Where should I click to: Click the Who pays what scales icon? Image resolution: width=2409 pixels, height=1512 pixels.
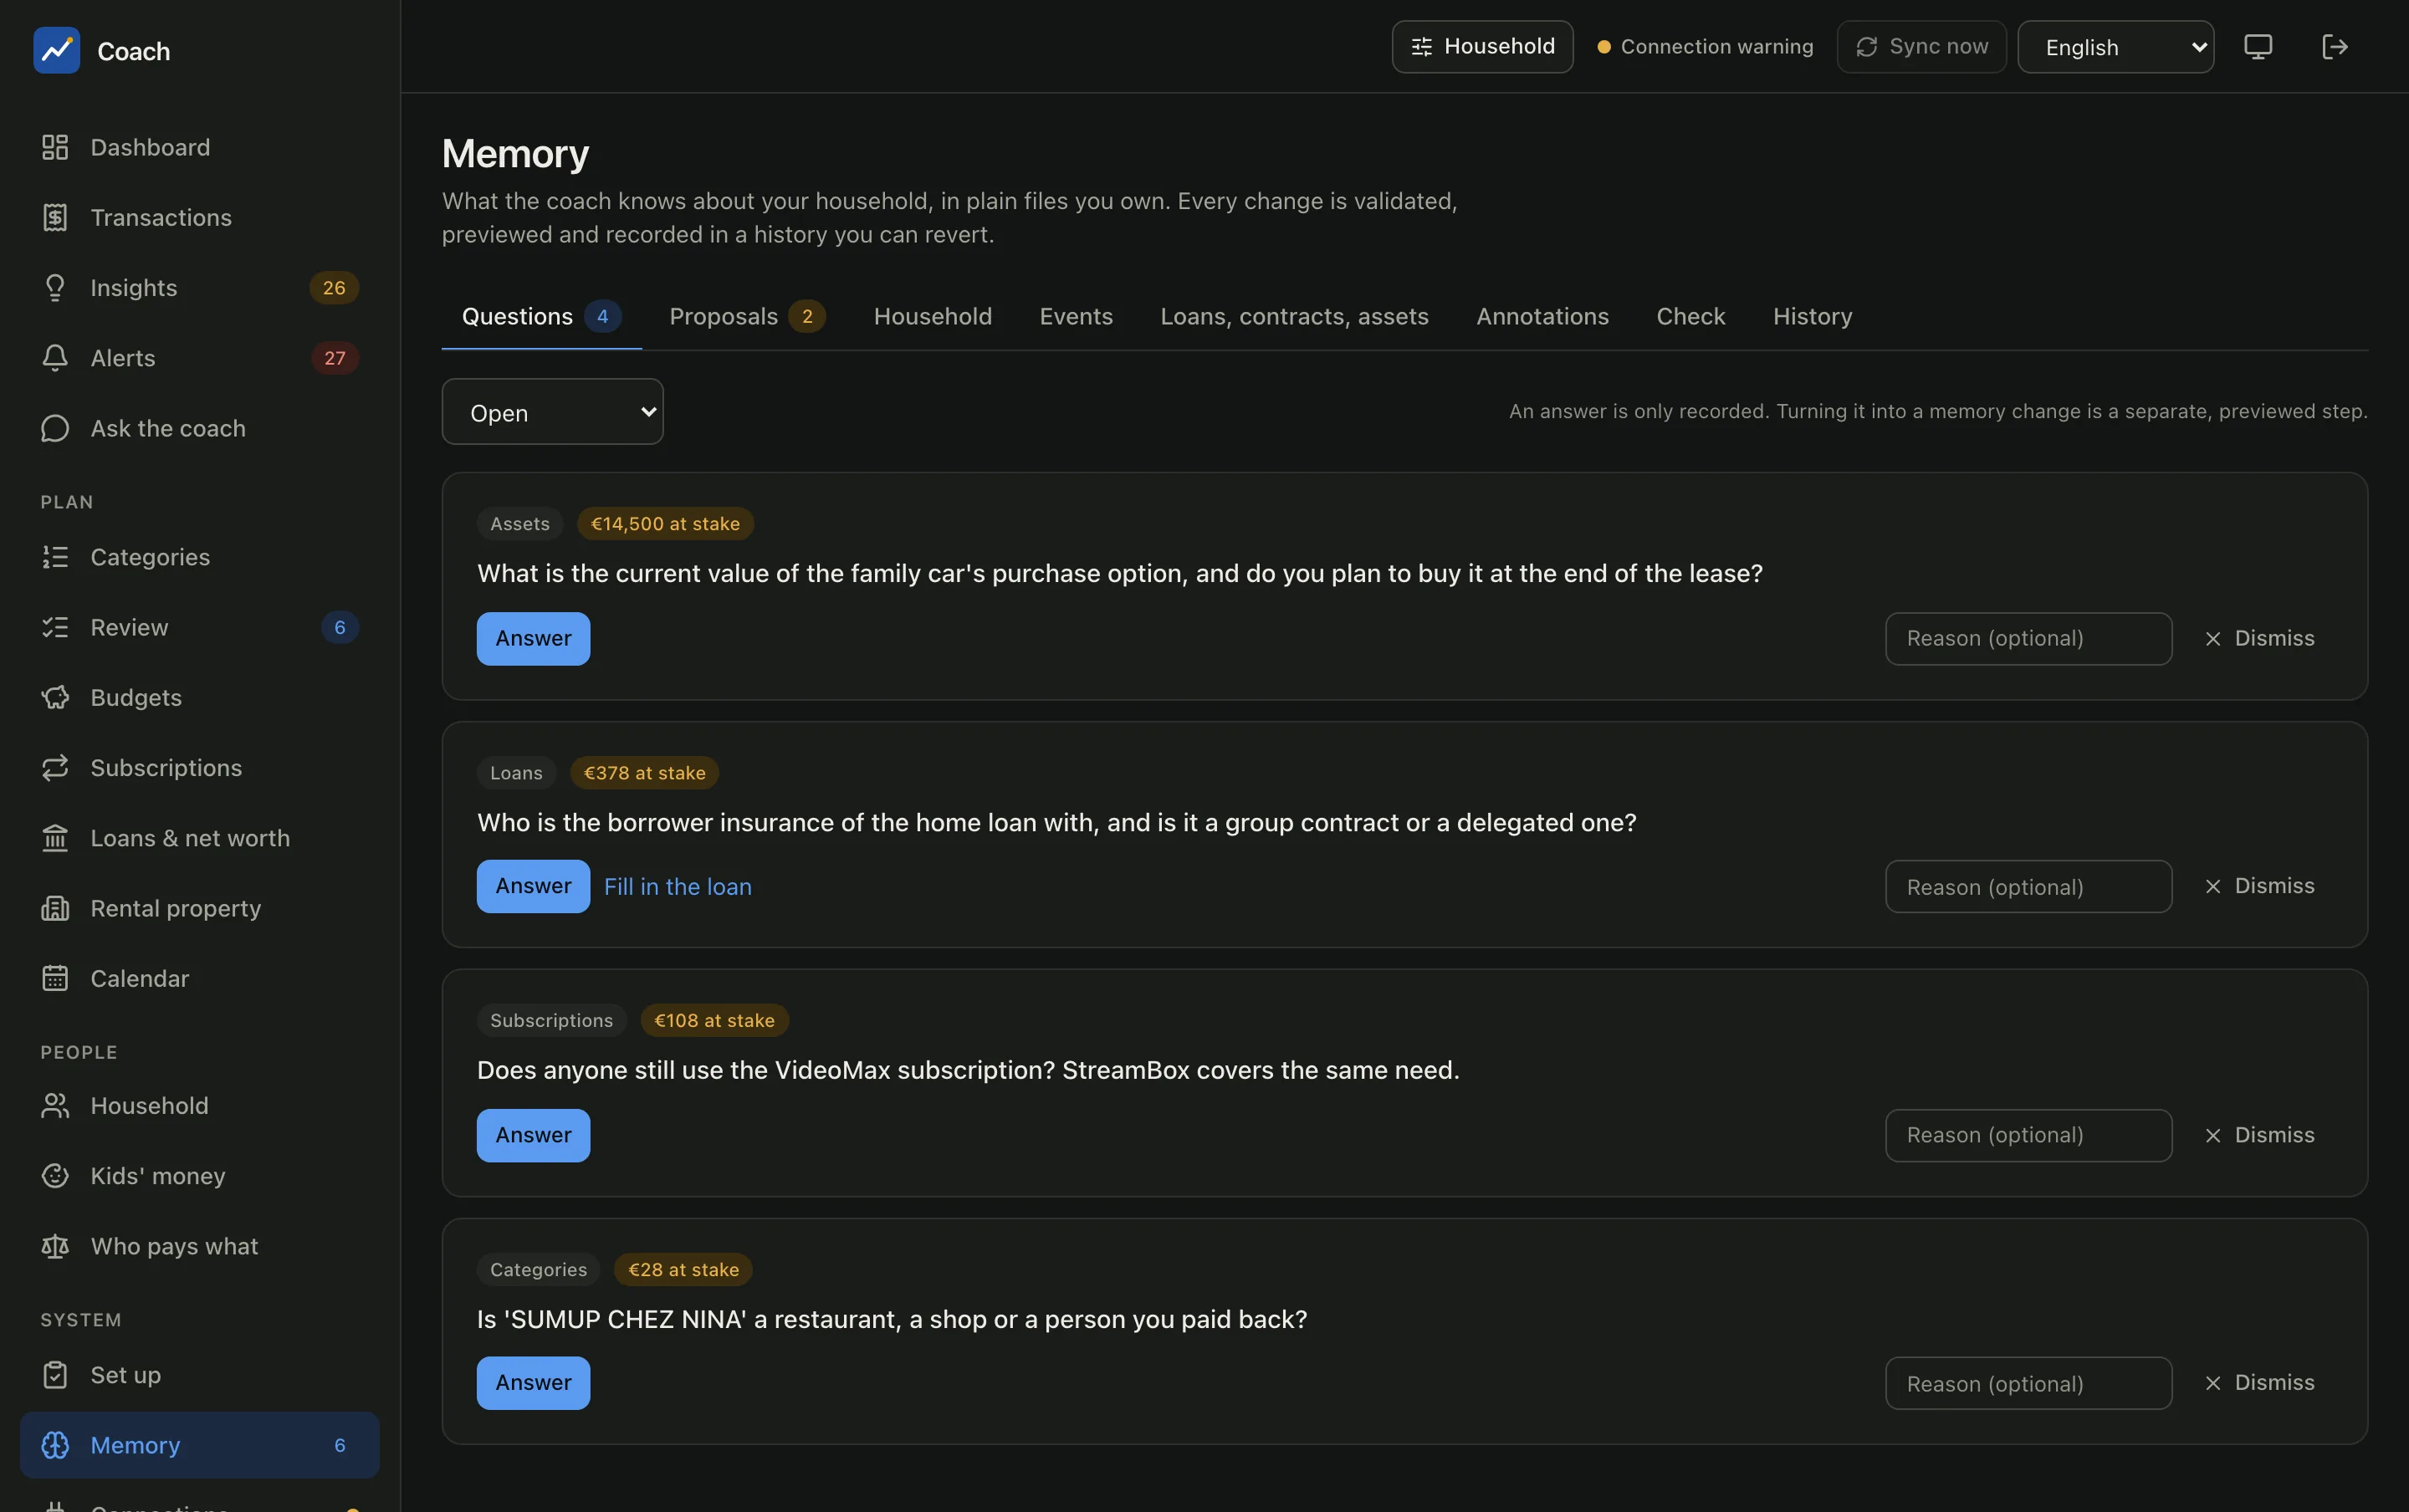pyautogui.click(x=55, y=1246)
